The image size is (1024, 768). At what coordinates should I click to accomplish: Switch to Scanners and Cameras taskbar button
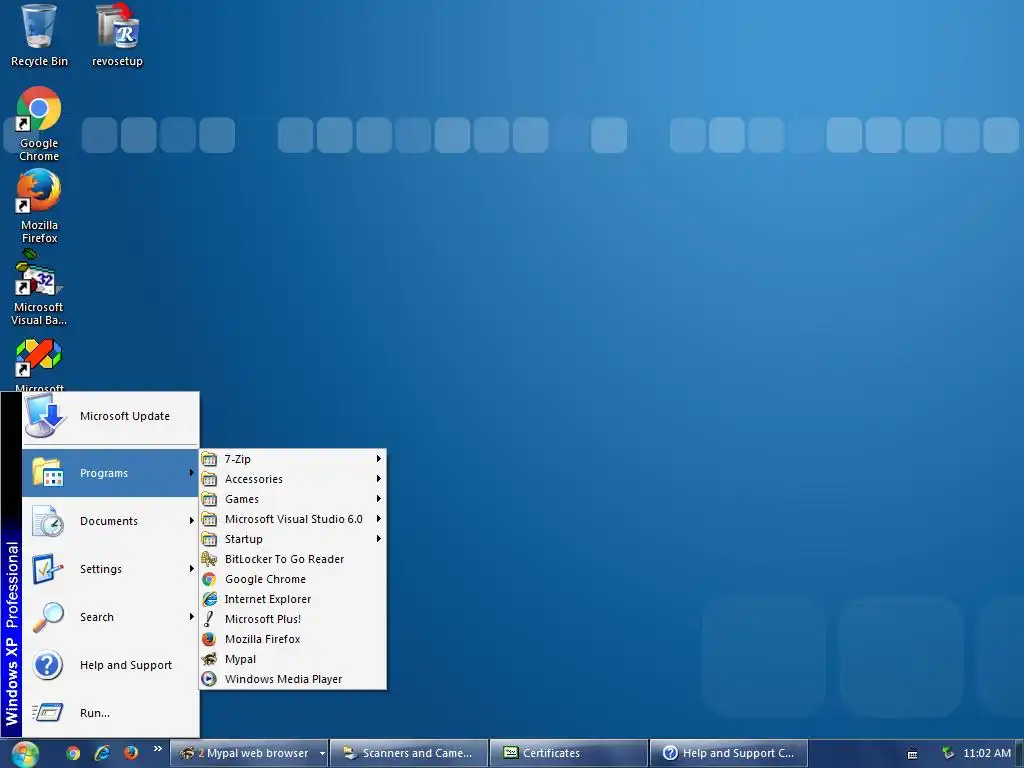point(409,754)
